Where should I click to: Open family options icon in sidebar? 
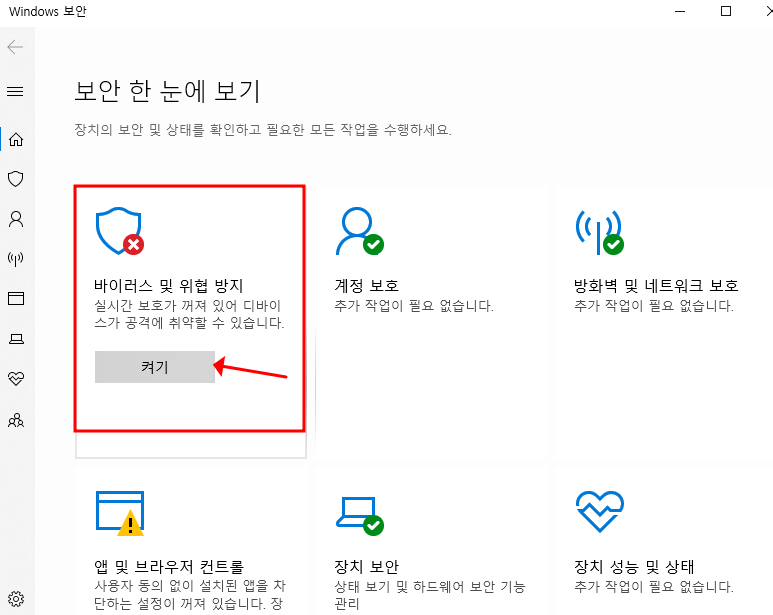pyautogui.click(x=16, y=420)
